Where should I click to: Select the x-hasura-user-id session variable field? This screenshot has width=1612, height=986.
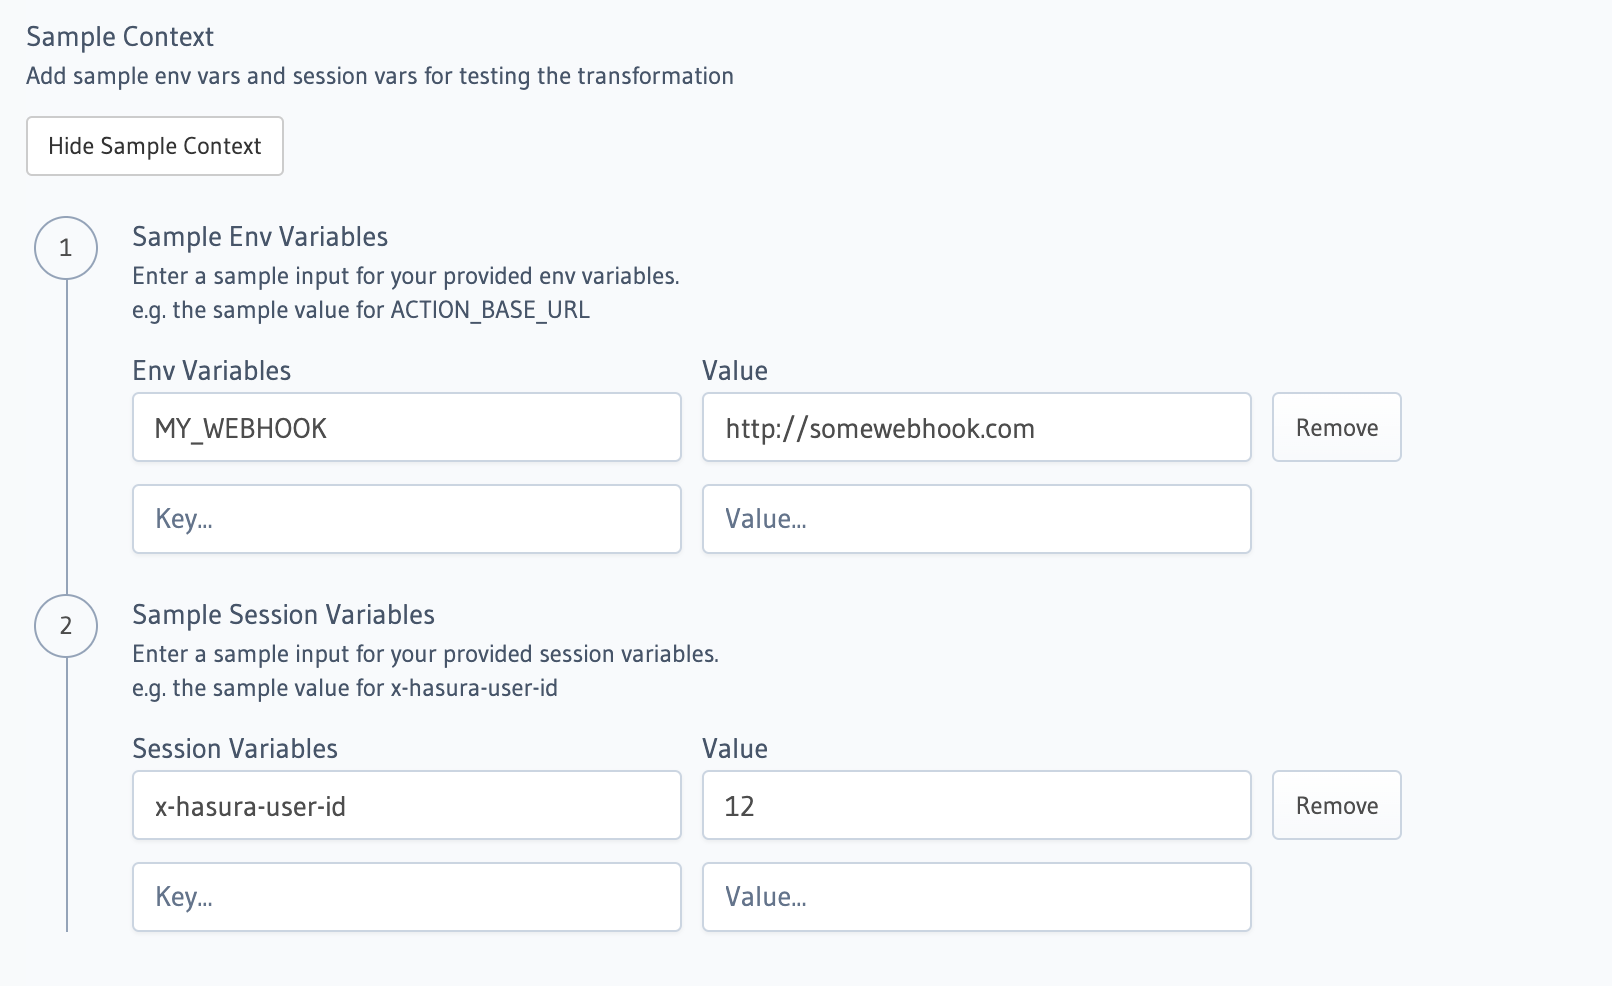click(406, 805)
